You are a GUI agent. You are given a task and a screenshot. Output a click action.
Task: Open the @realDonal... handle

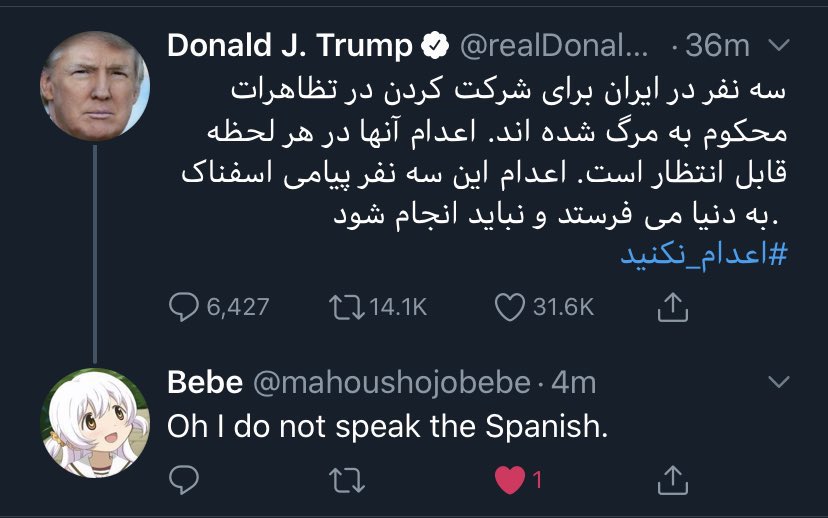554,46
